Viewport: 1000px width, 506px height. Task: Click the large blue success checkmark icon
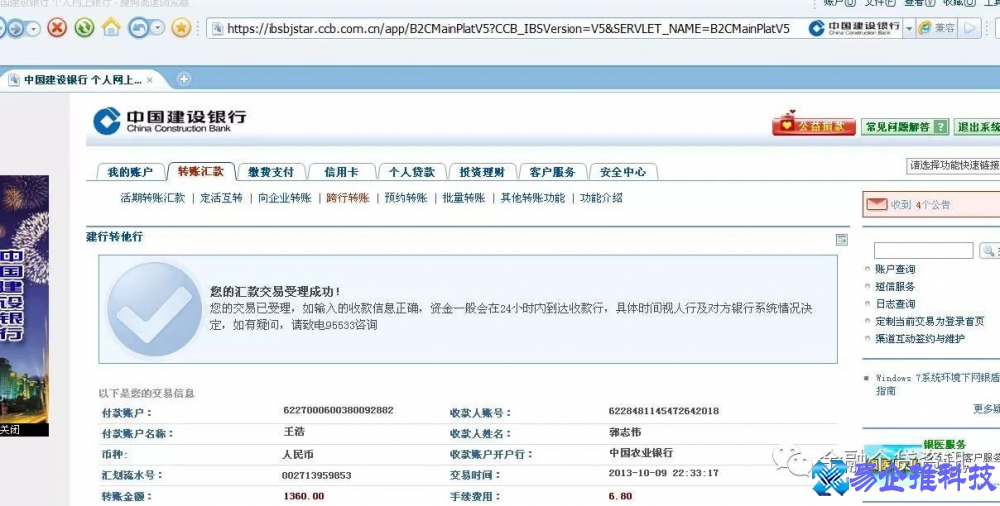[x=154, y=309]
